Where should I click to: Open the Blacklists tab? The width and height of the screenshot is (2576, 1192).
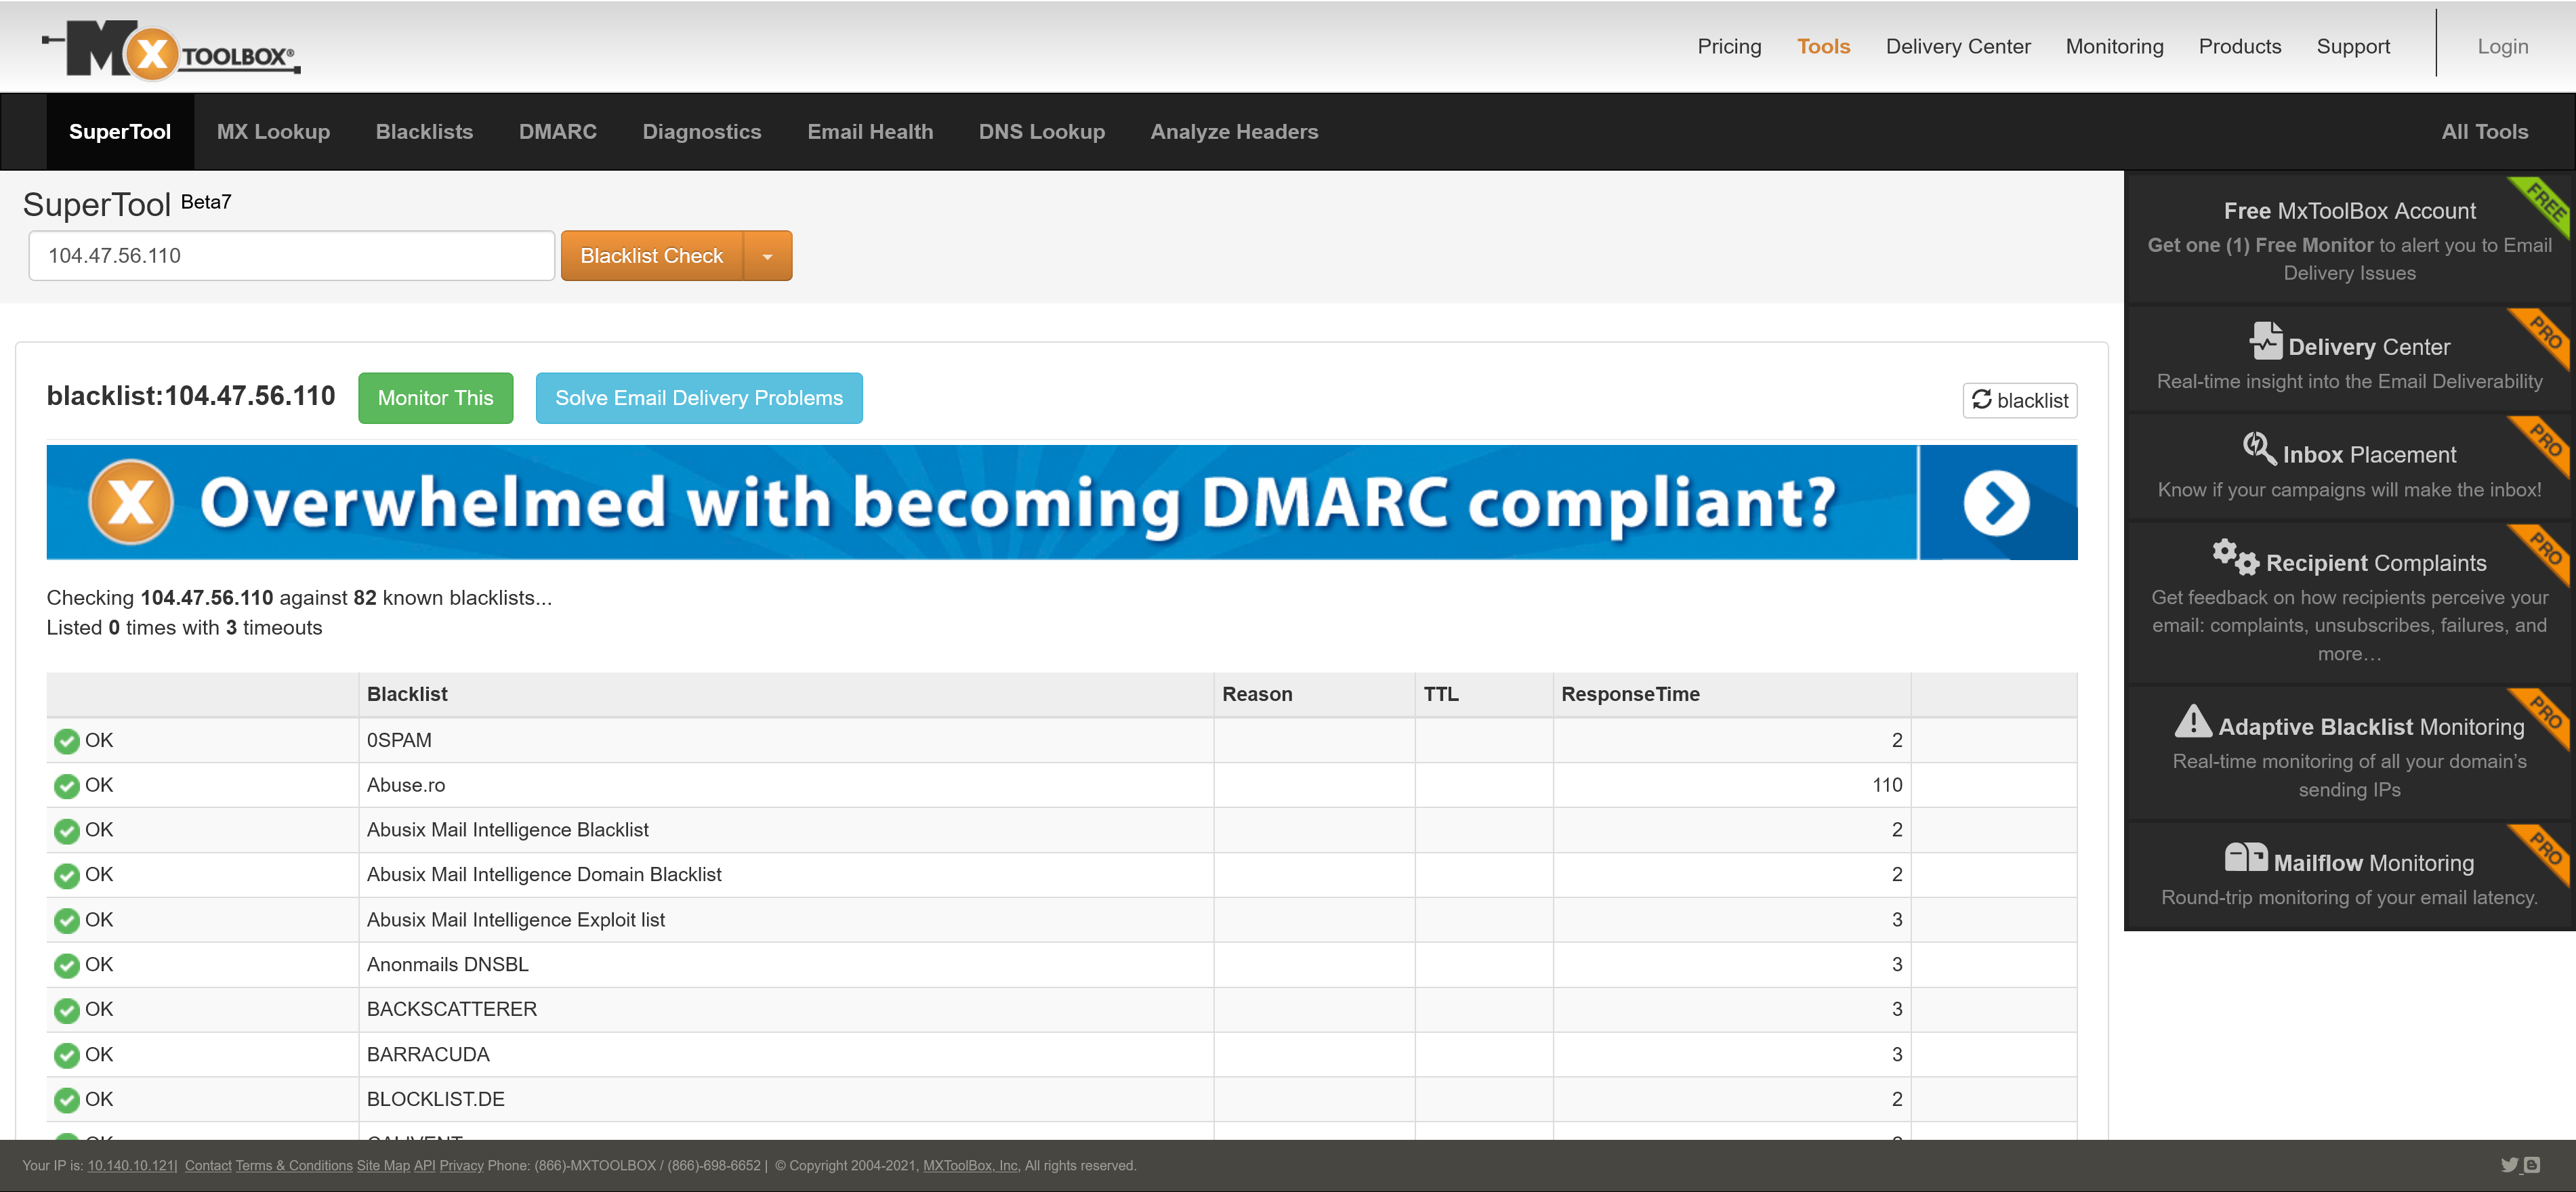(424, 132)
